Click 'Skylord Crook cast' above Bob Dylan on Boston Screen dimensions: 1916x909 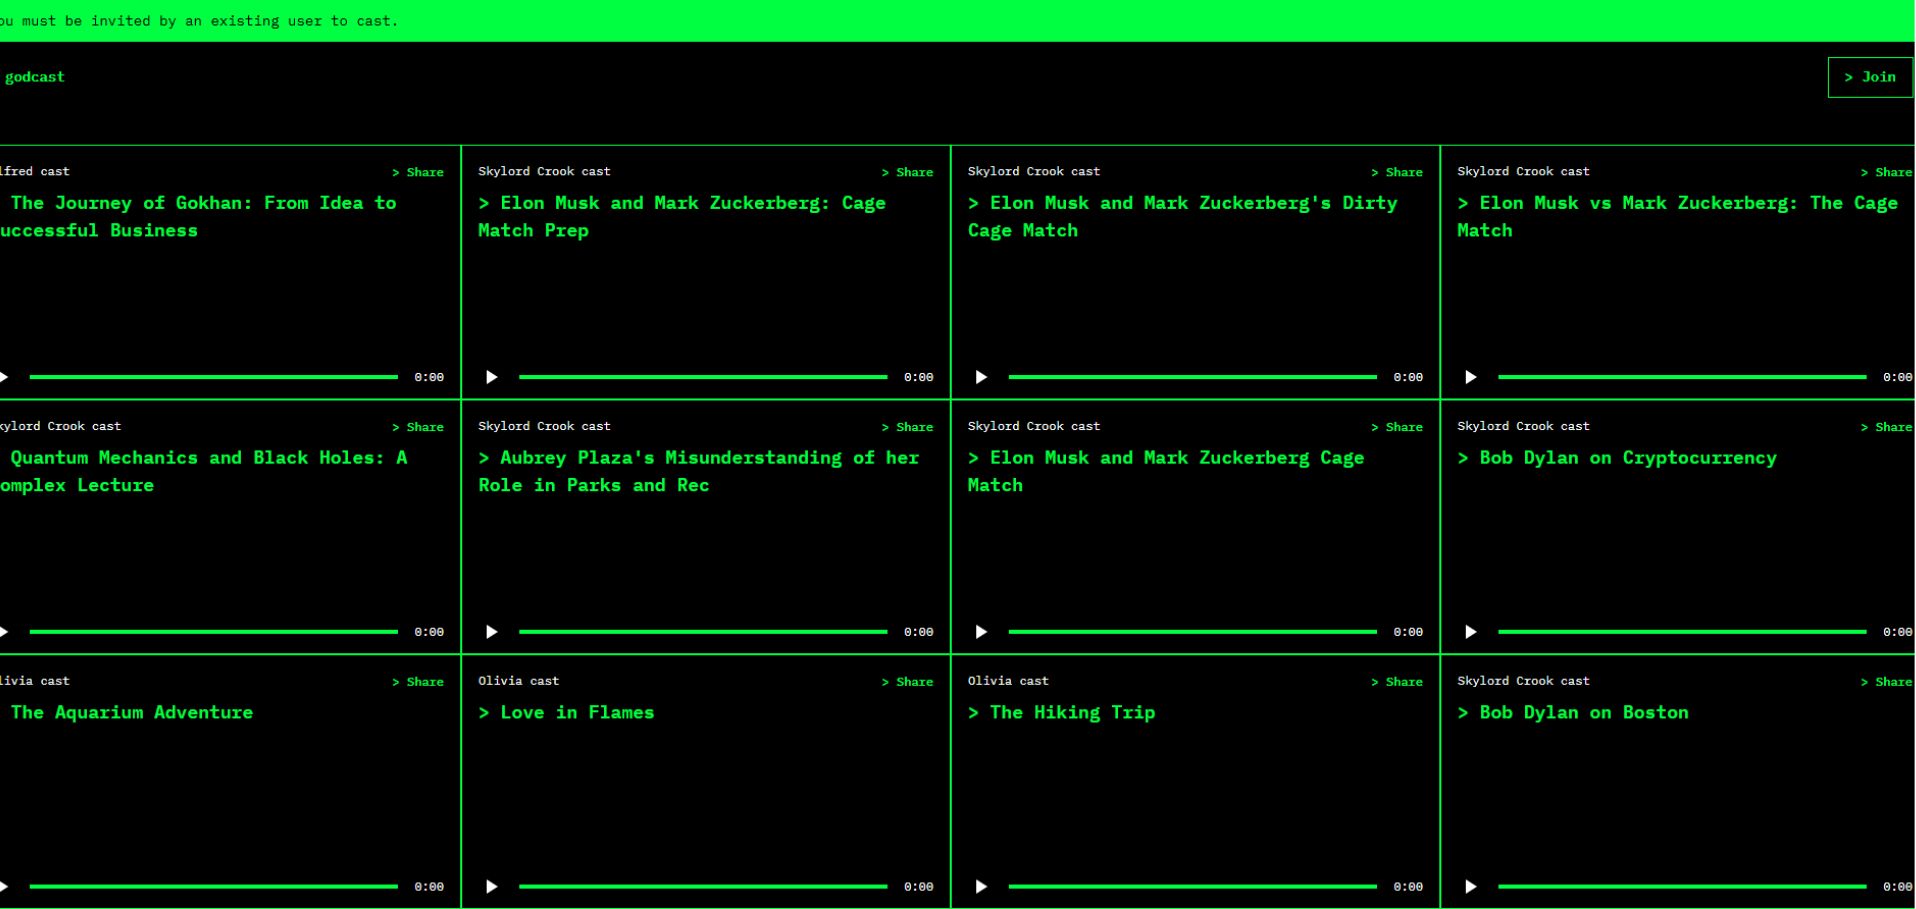tap(1523, 681)
